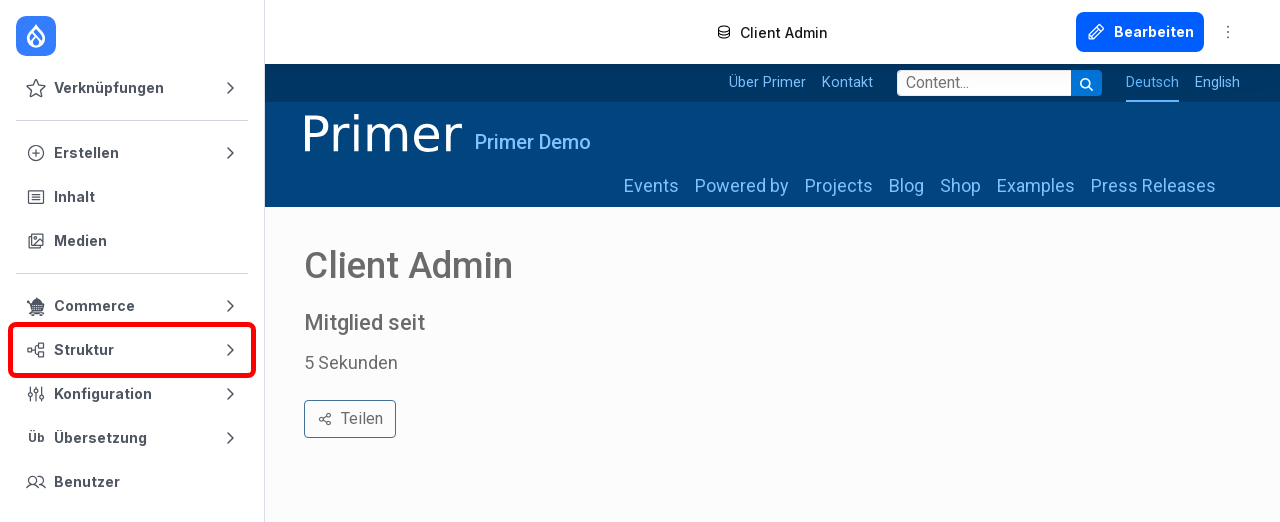Screen dimensions: 1280x522
Task: Focus the Content search field
Action: pyautogui.click(x=984, y=83)
